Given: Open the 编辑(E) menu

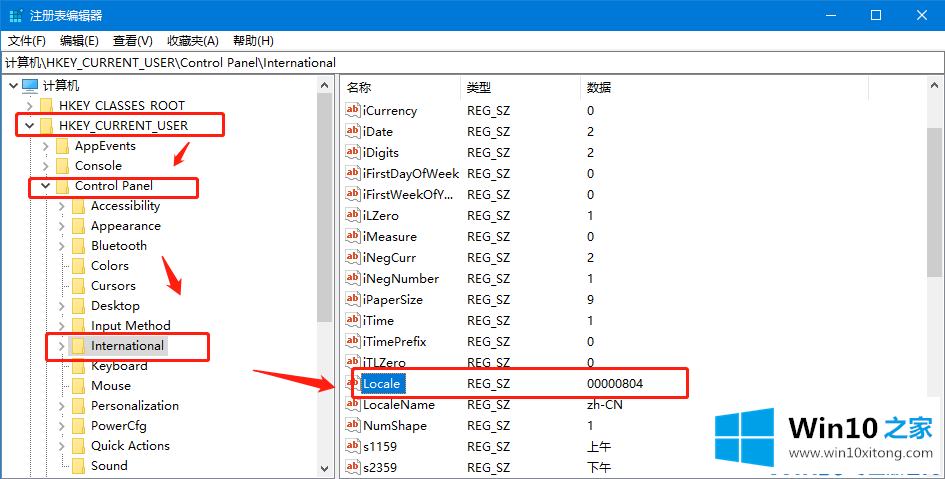Looking at the screenshot, I should pos(80,41).
